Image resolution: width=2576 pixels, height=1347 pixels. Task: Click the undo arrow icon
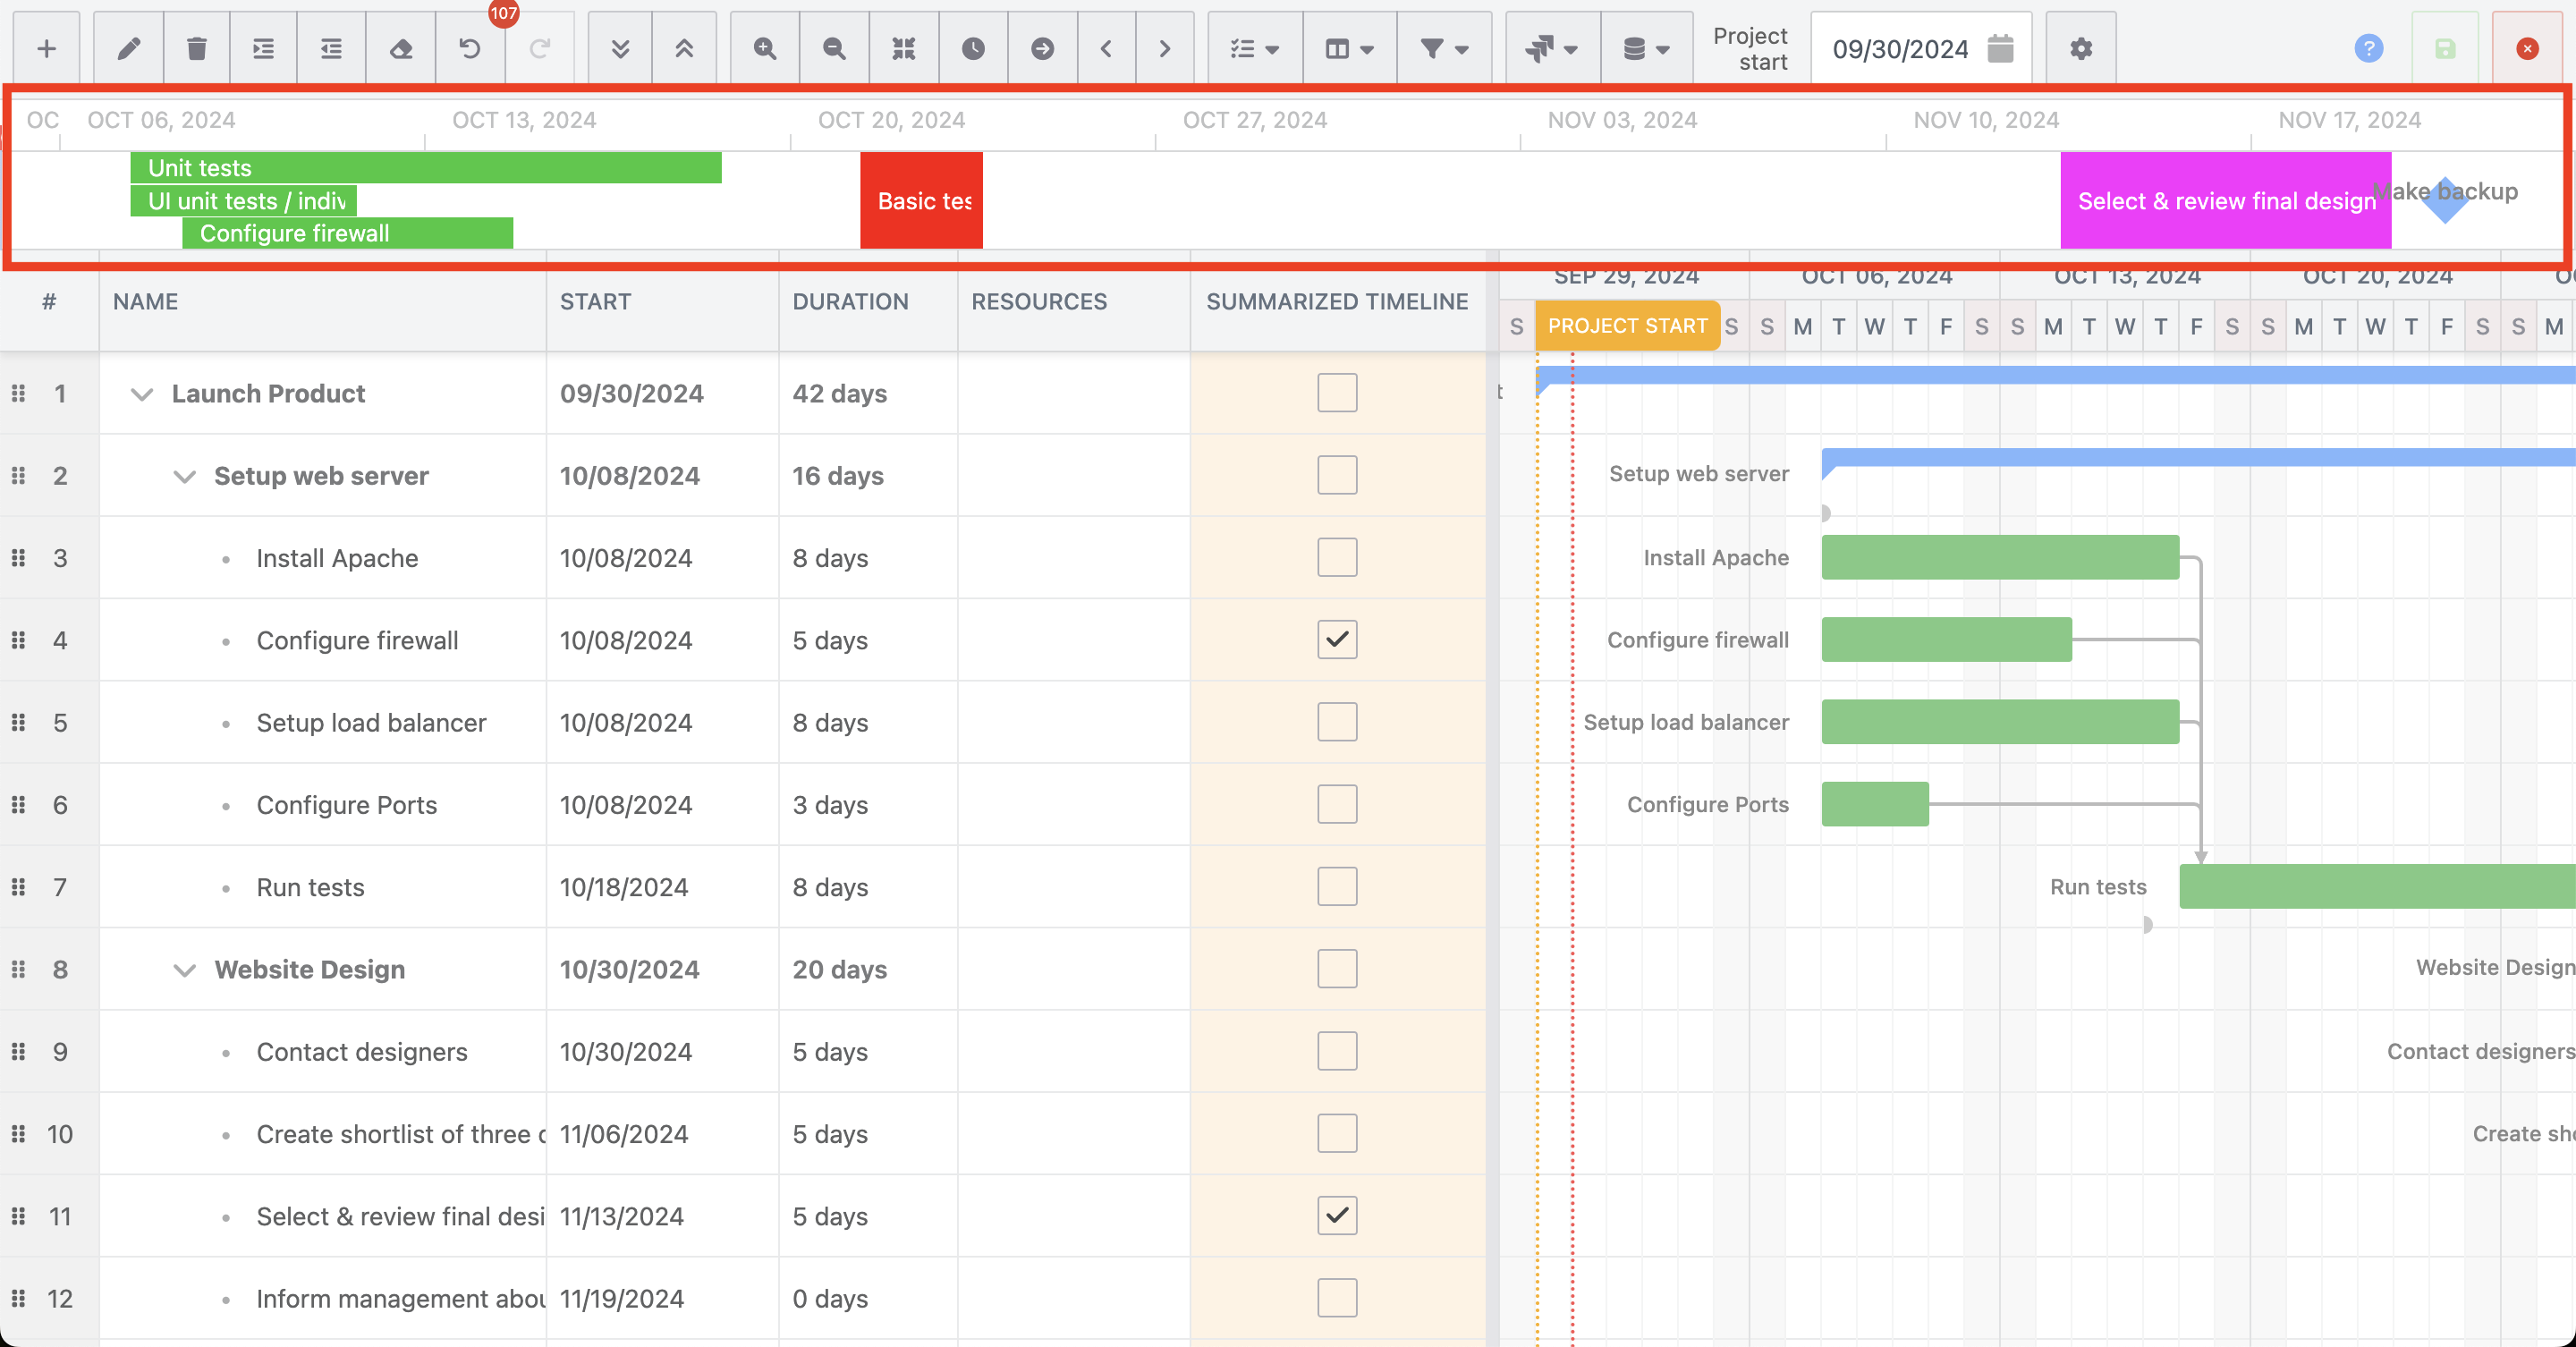pos(470,48)
